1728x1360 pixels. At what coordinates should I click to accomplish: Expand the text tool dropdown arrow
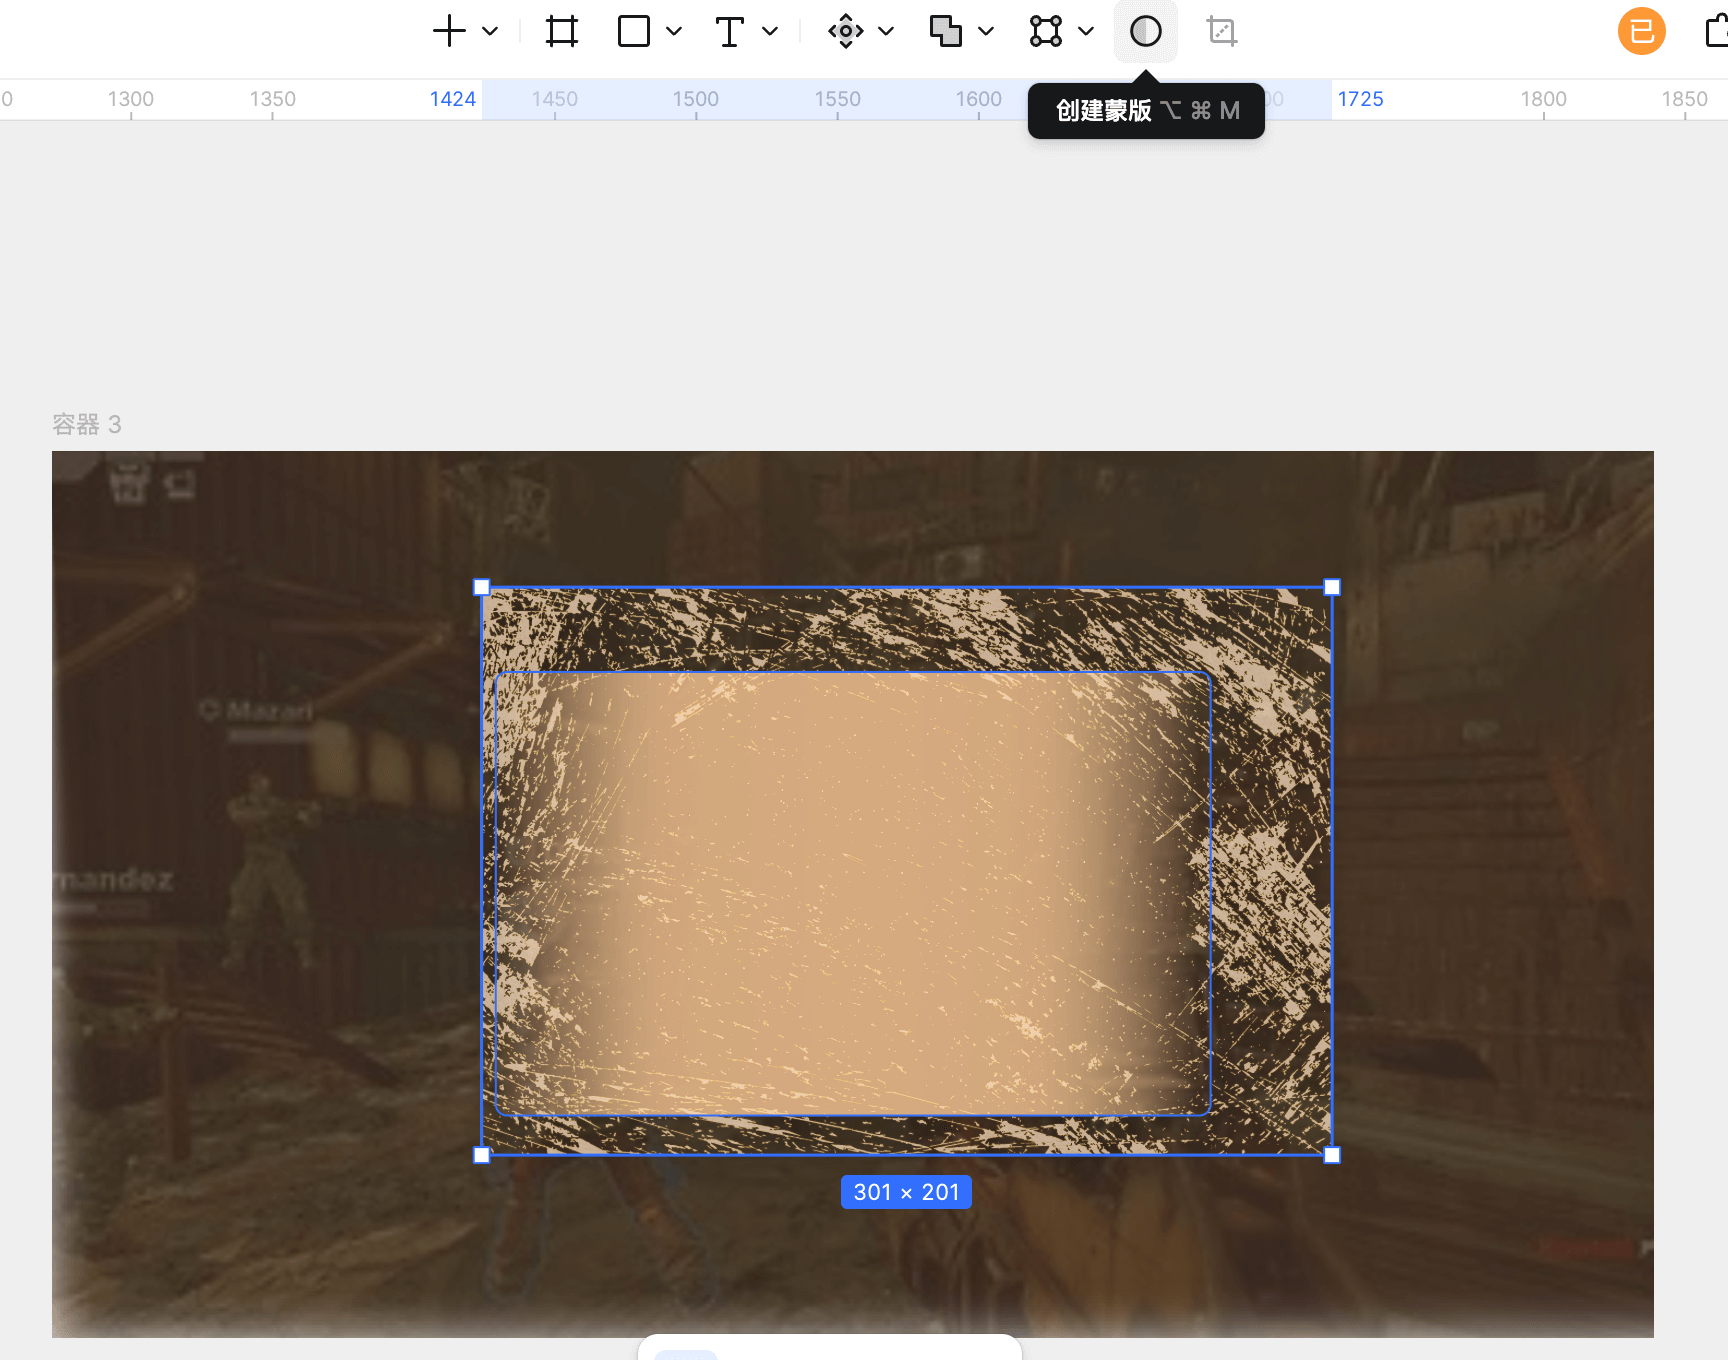(x=770, y=31)
